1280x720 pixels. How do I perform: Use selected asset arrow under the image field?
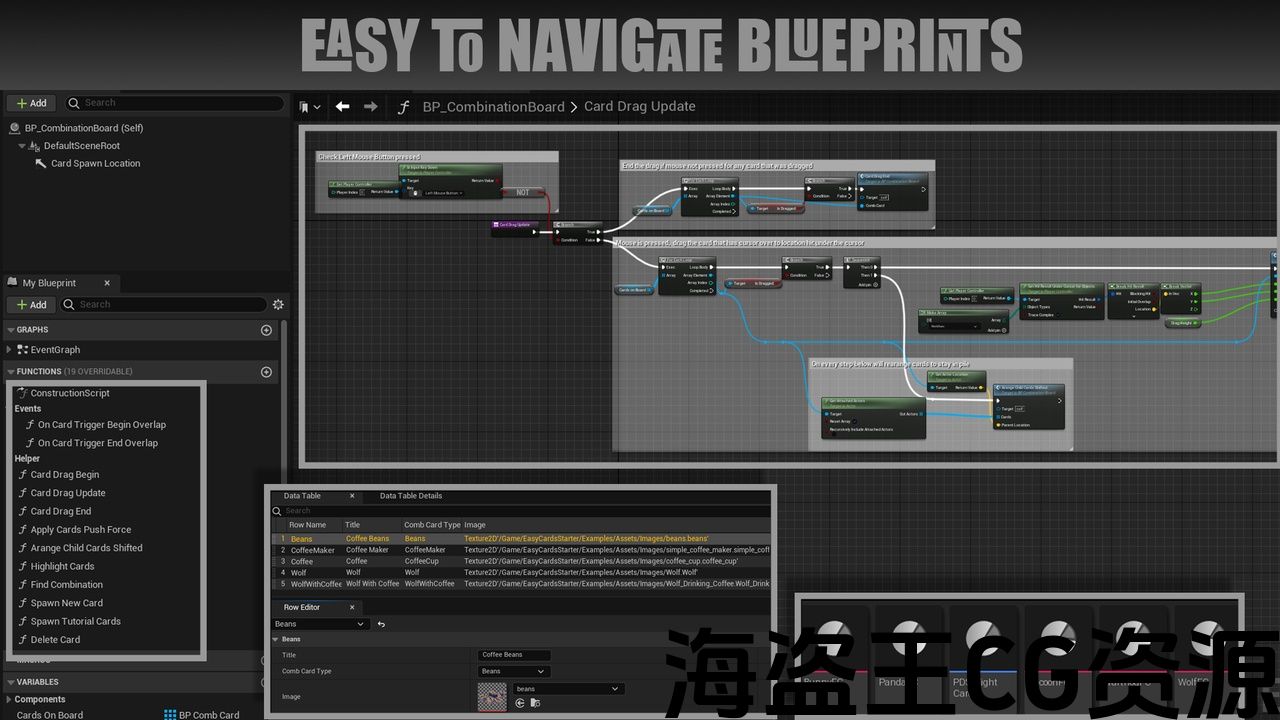pyautogui.click(x=520, y=703)
